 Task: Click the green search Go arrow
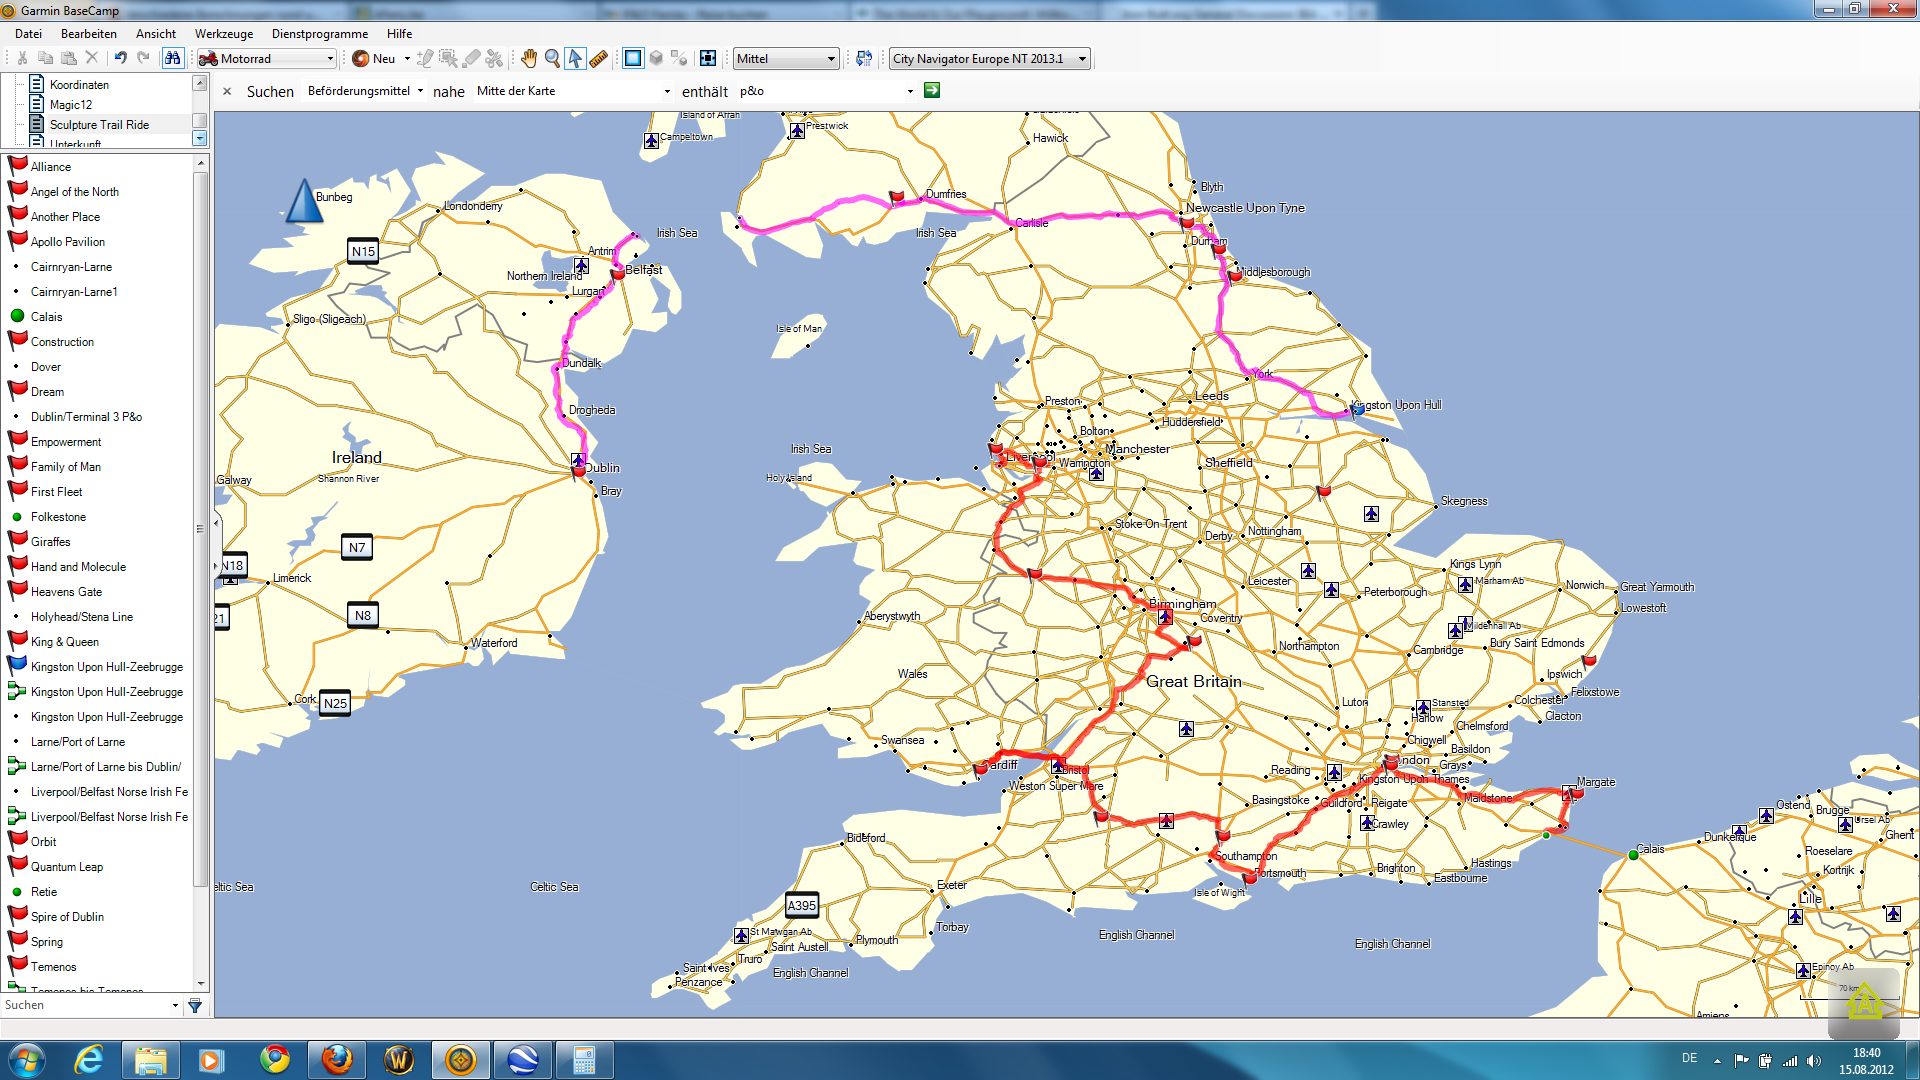coord(932,91)
